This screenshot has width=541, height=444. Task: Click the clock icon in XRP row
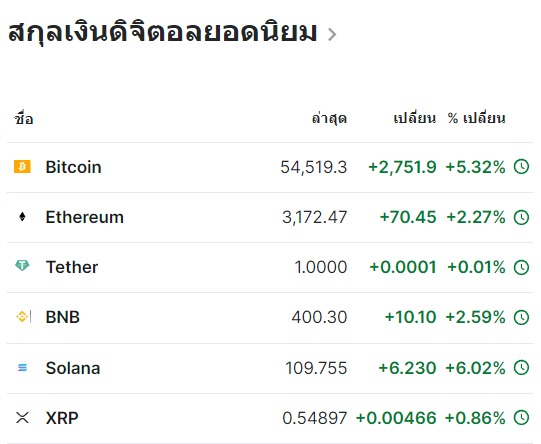tap(521, 418)
